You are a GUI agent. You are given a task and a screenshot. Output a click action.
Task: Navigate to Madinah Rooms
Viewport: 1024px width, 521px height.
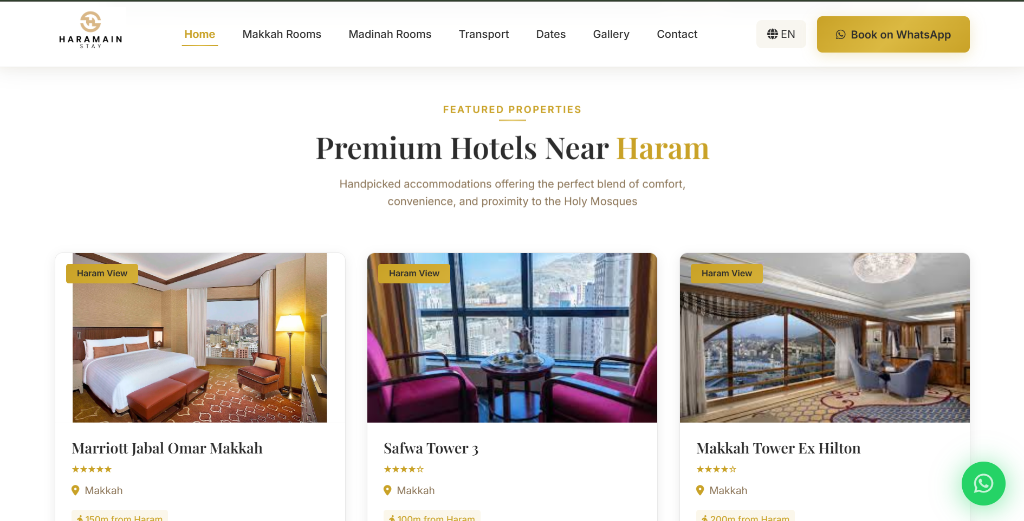(x=390, y=34)
